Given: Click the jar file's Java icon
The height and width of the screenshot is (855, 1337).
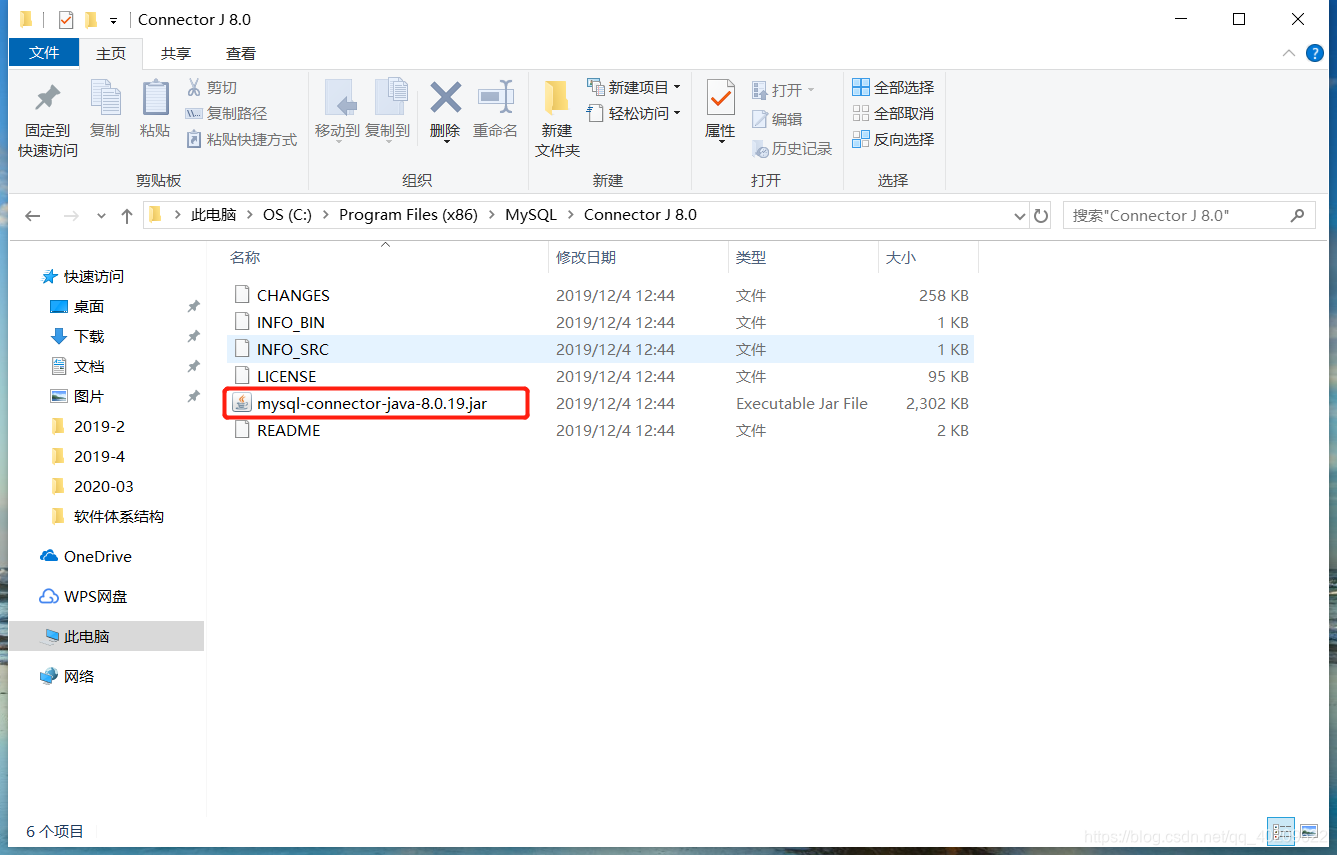Looking at the screenshot, I should pos(241,404).
